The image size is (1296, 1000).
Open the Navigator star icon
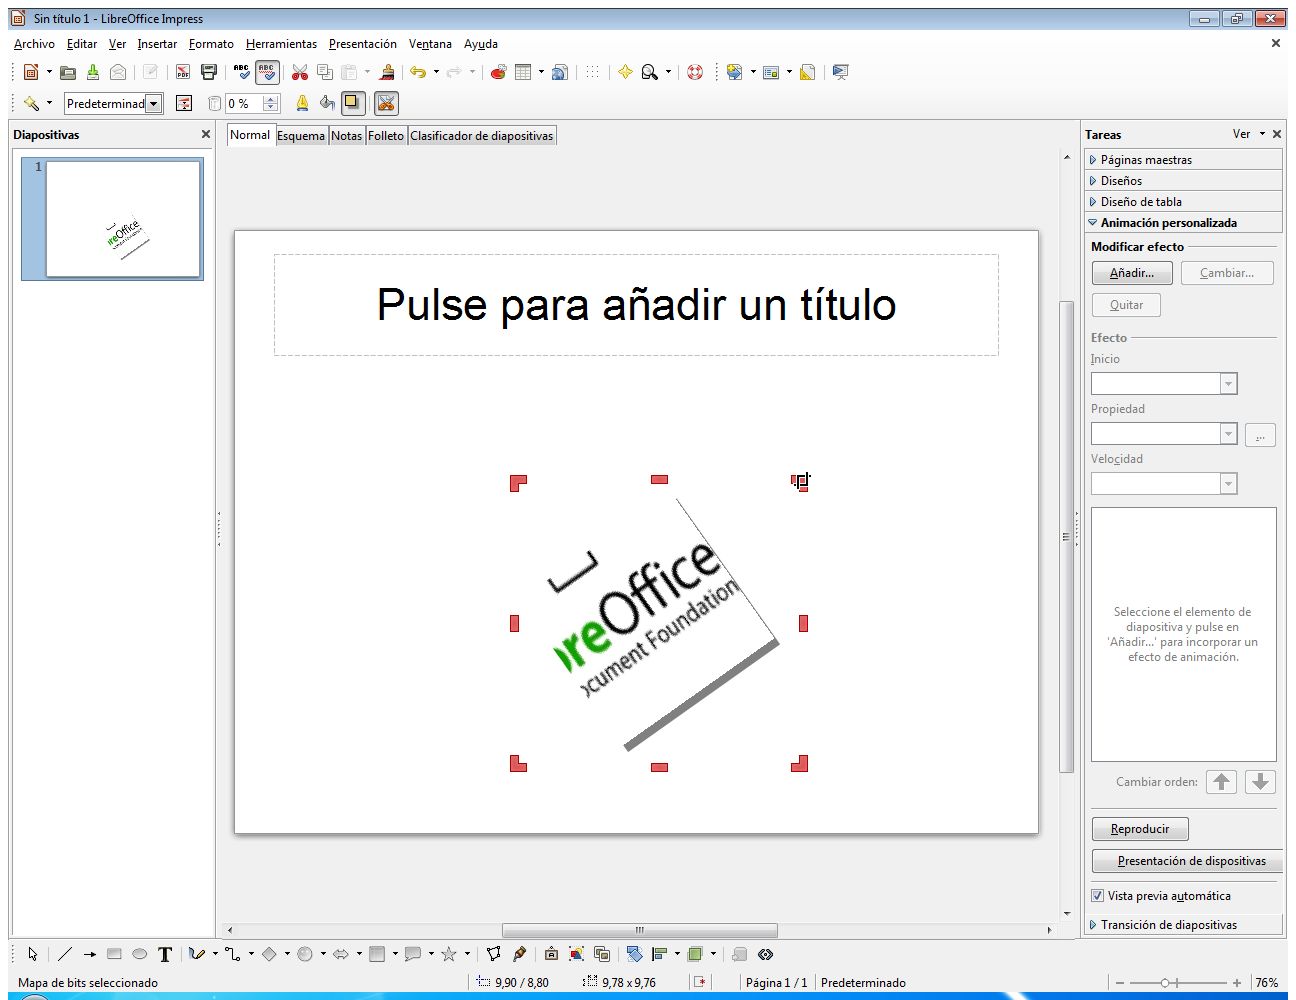(625, 72)
